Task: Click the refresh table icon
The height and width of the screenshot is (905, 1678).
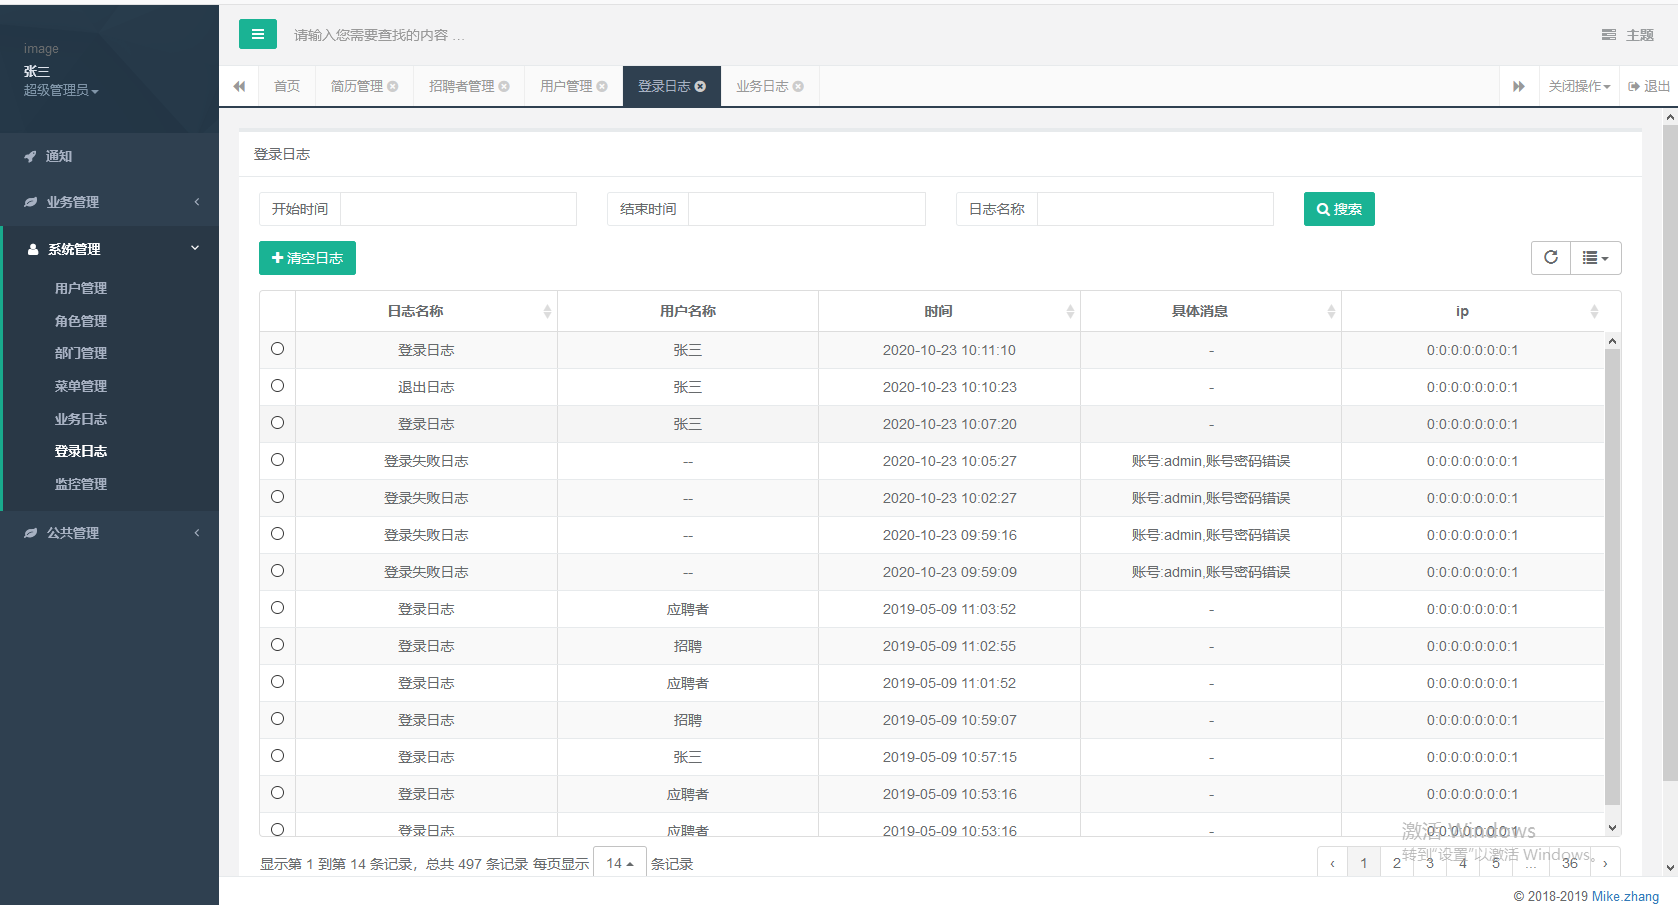Action: 1550,258
